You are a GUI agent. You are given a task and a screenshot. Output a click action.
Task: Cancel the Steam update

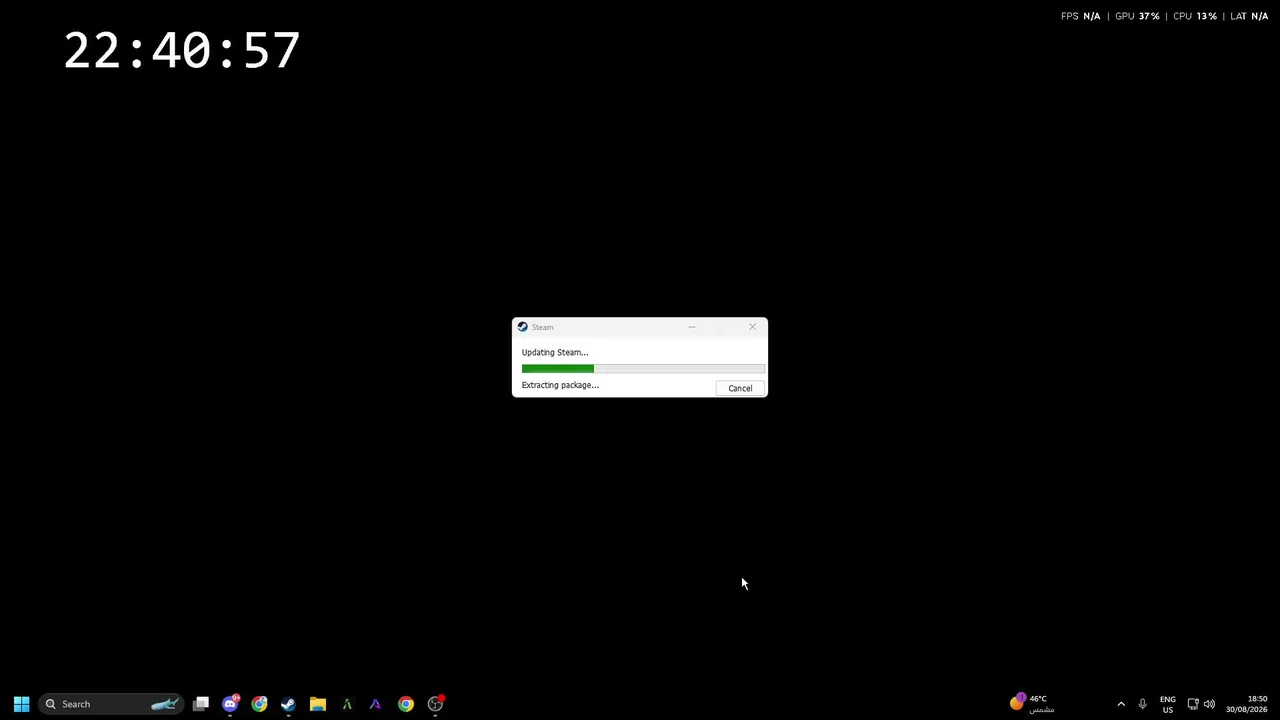(740, 388)
